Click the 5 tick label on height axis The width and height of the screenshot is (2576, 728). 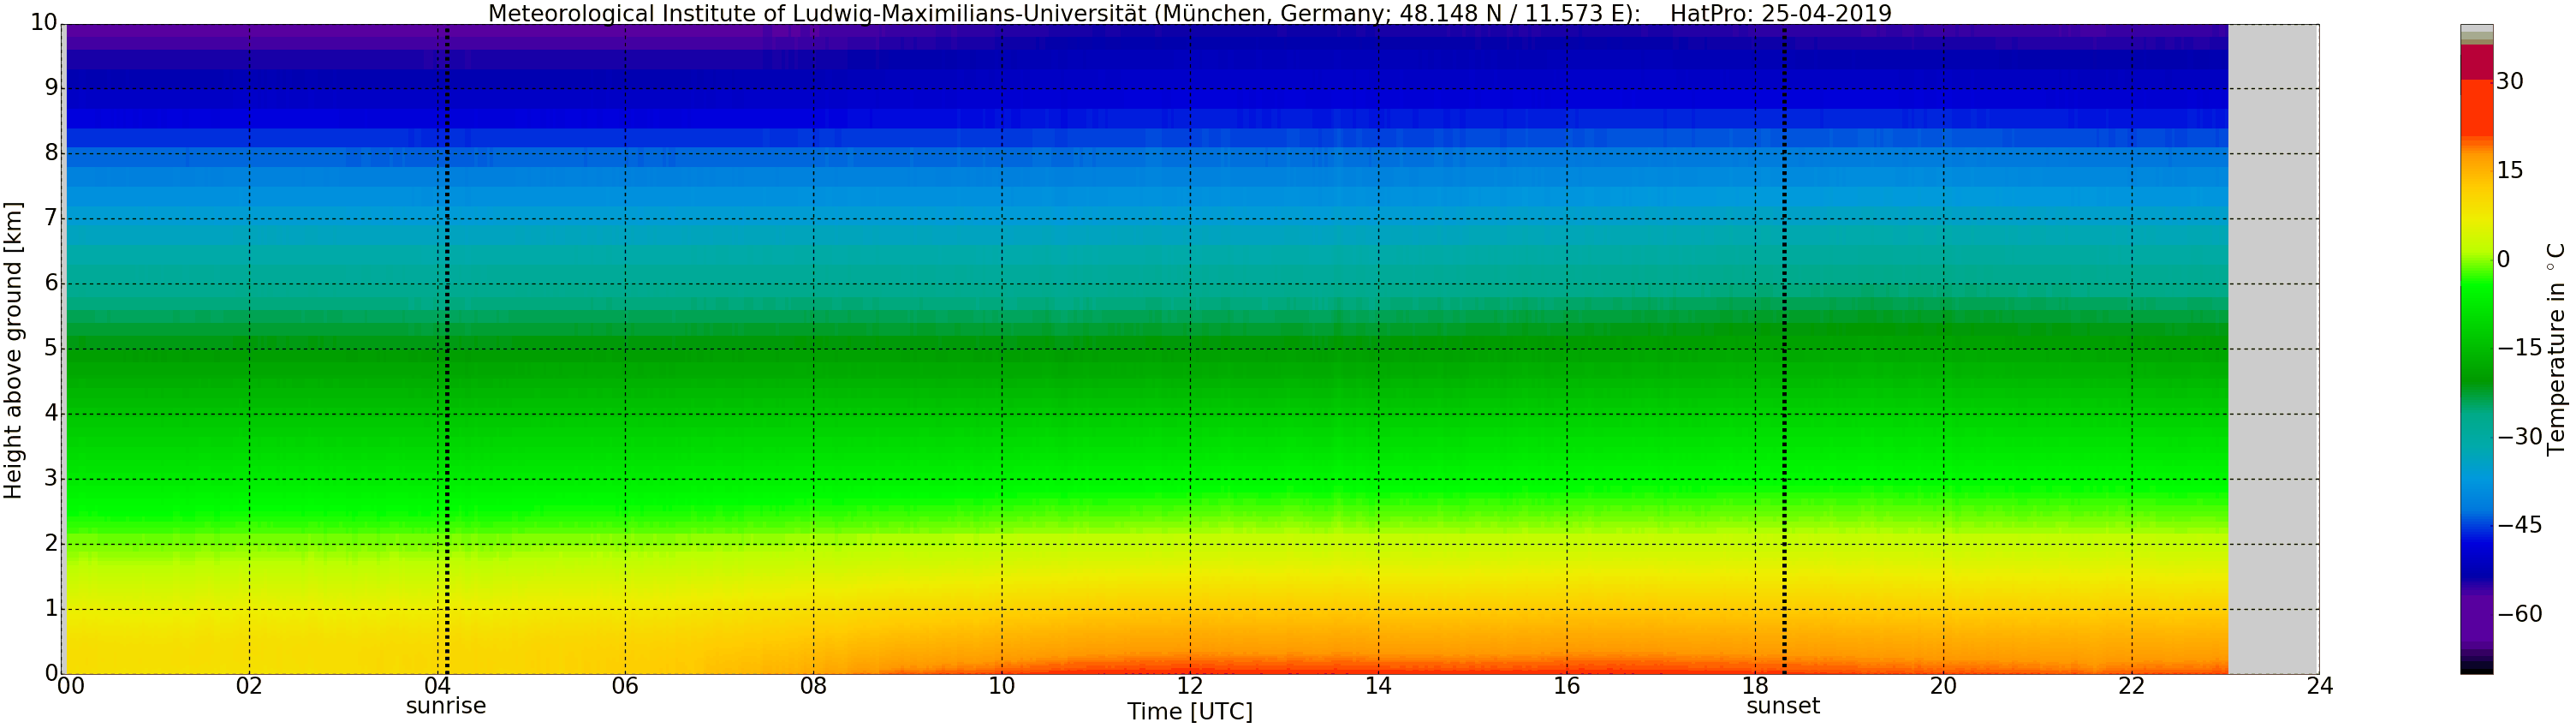[51, 348]
